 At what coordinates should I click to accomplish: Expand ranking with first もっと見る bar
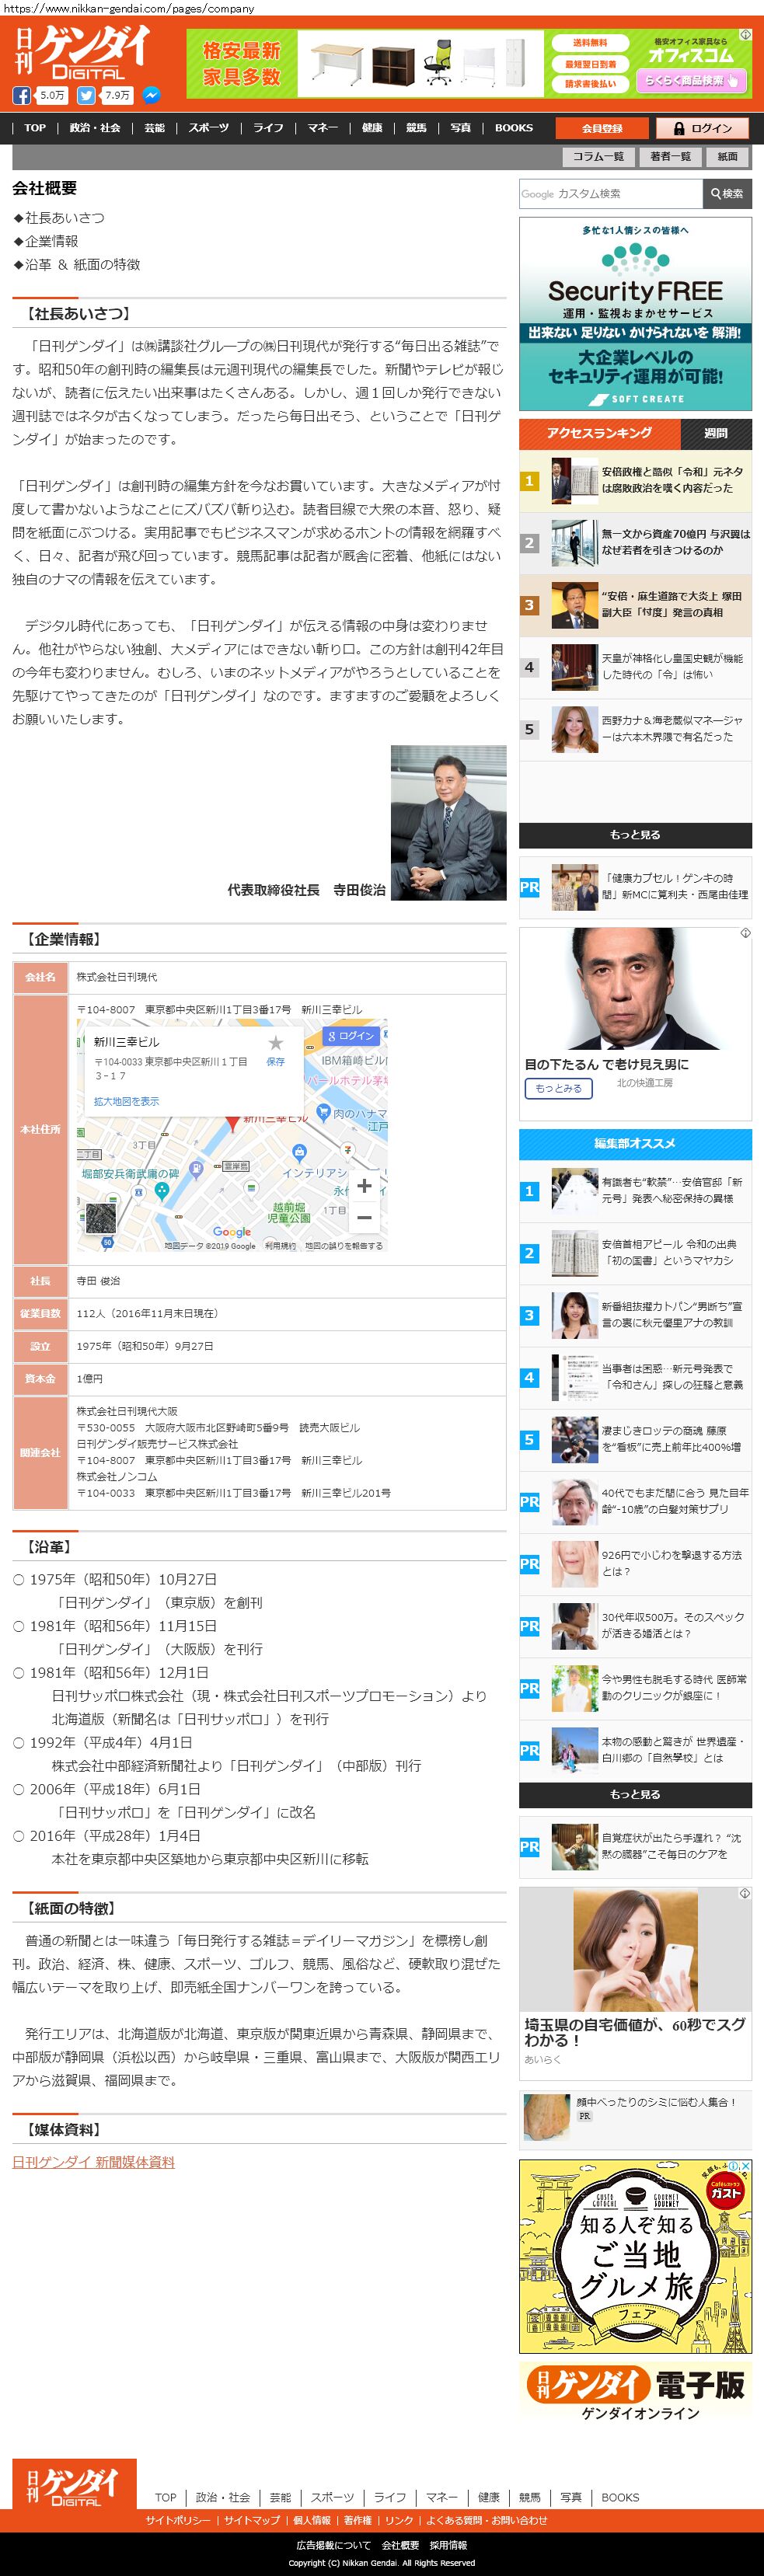click(635, 835)
